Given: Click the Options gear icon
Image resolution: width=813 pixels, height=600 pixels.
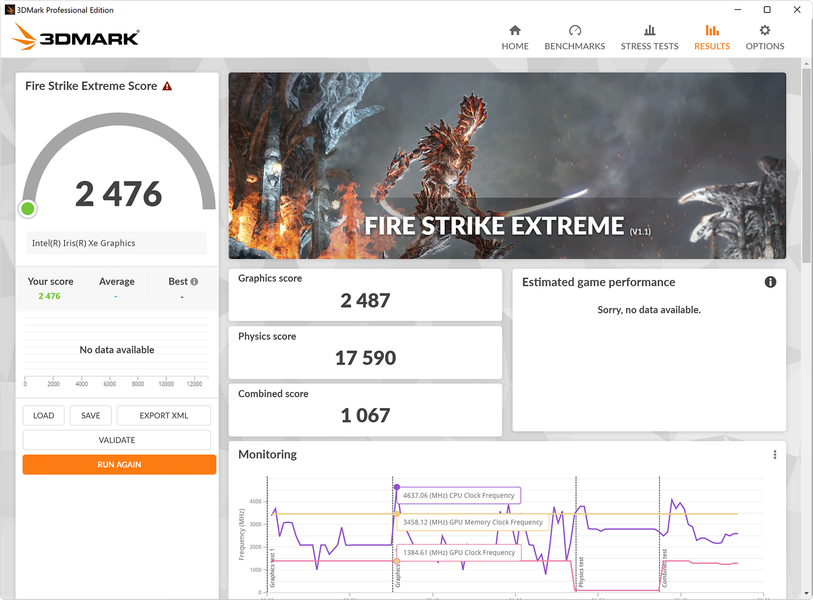Looking at the screenshot, I should (765, 30).
